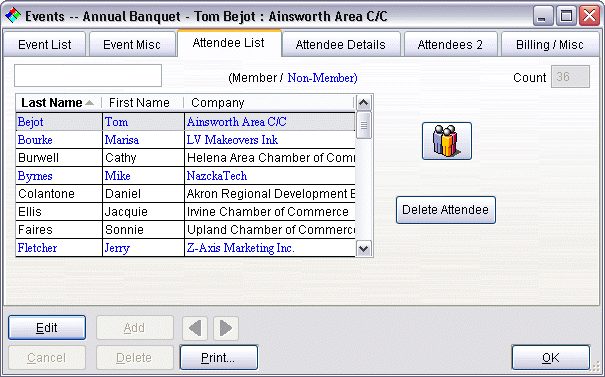Open the Event Misc tab
The image size is (605, 377).
132,45
